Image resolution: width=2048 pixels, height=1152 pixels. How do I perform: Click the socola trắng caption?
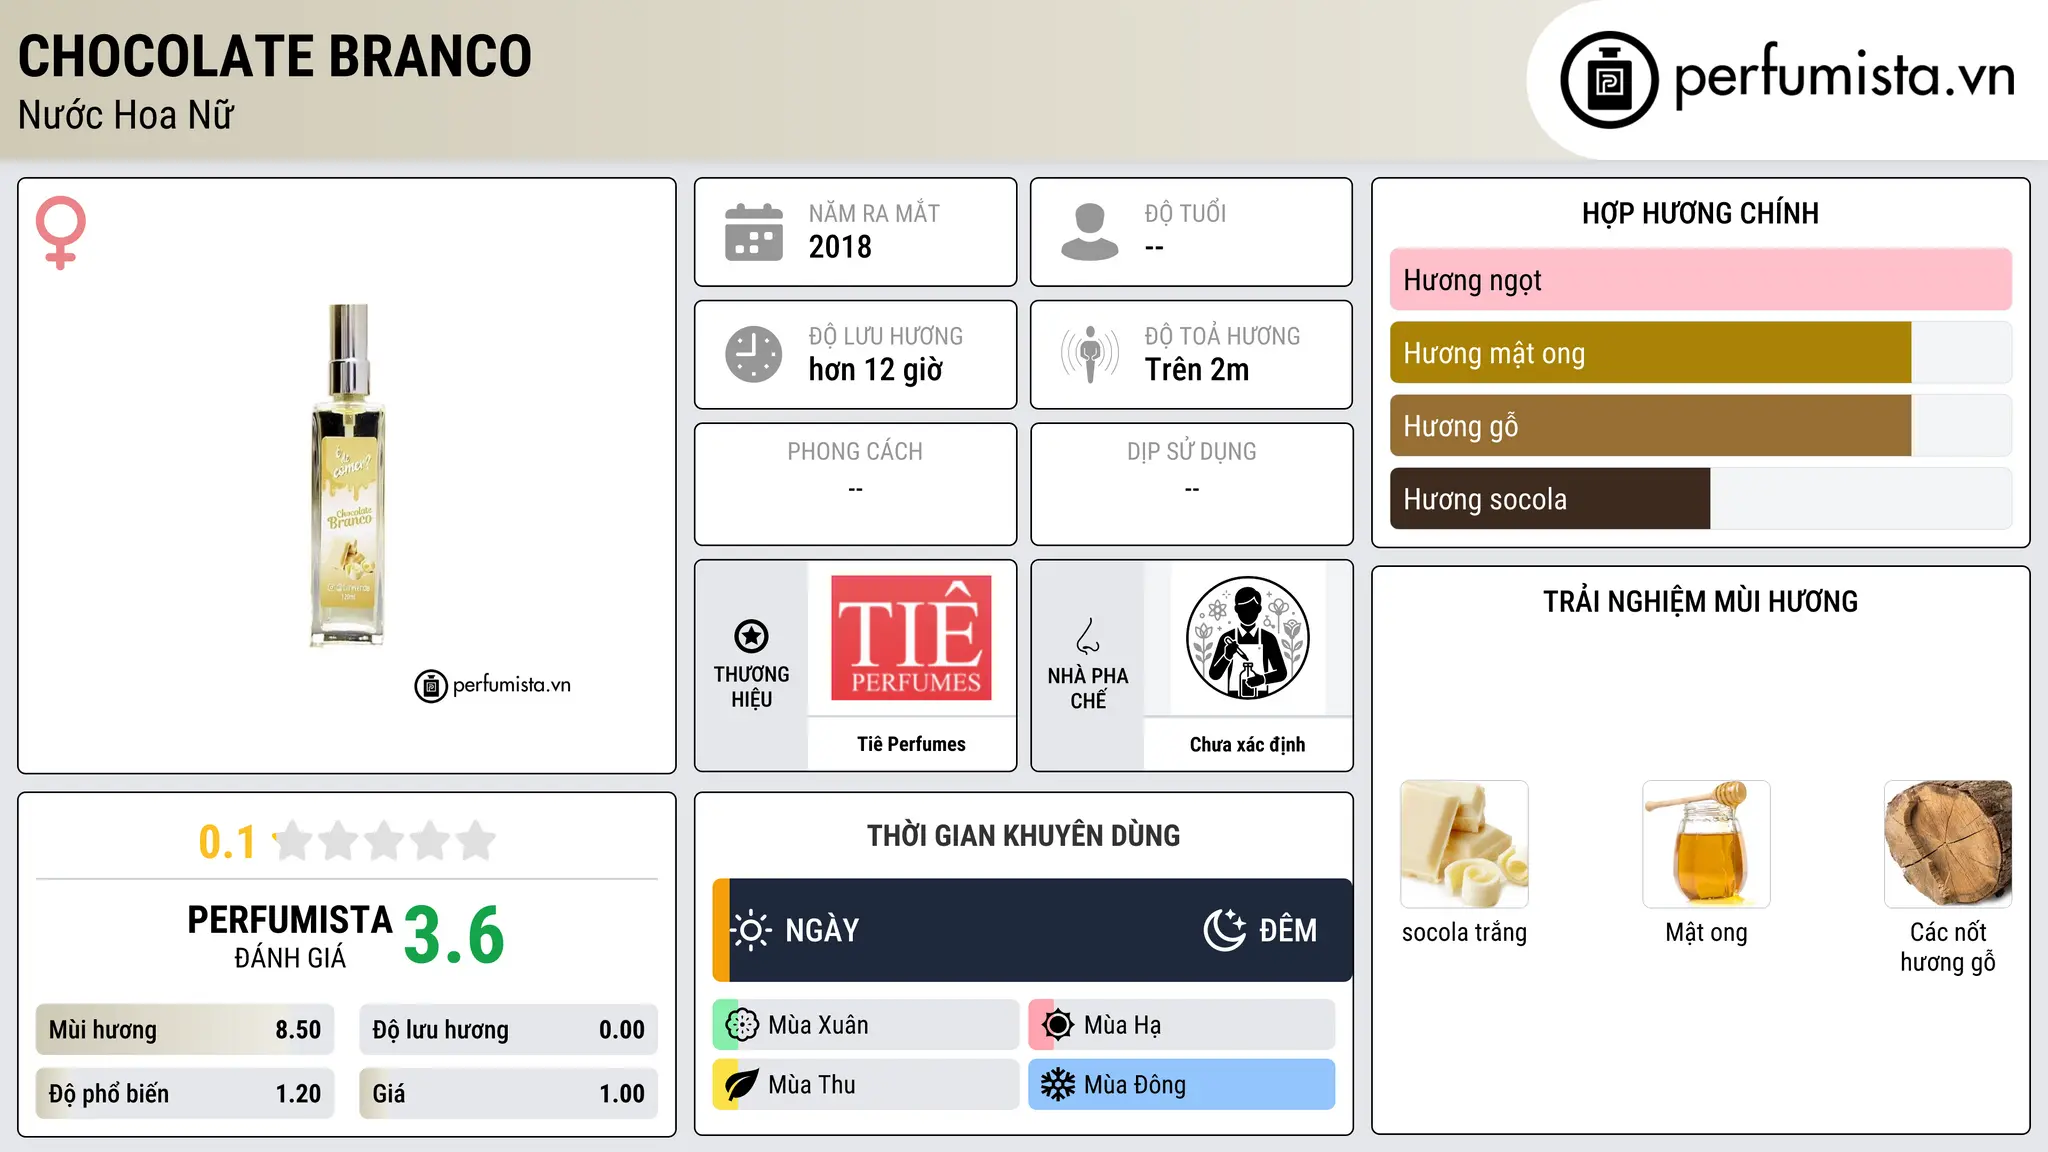coord(1464,933)
